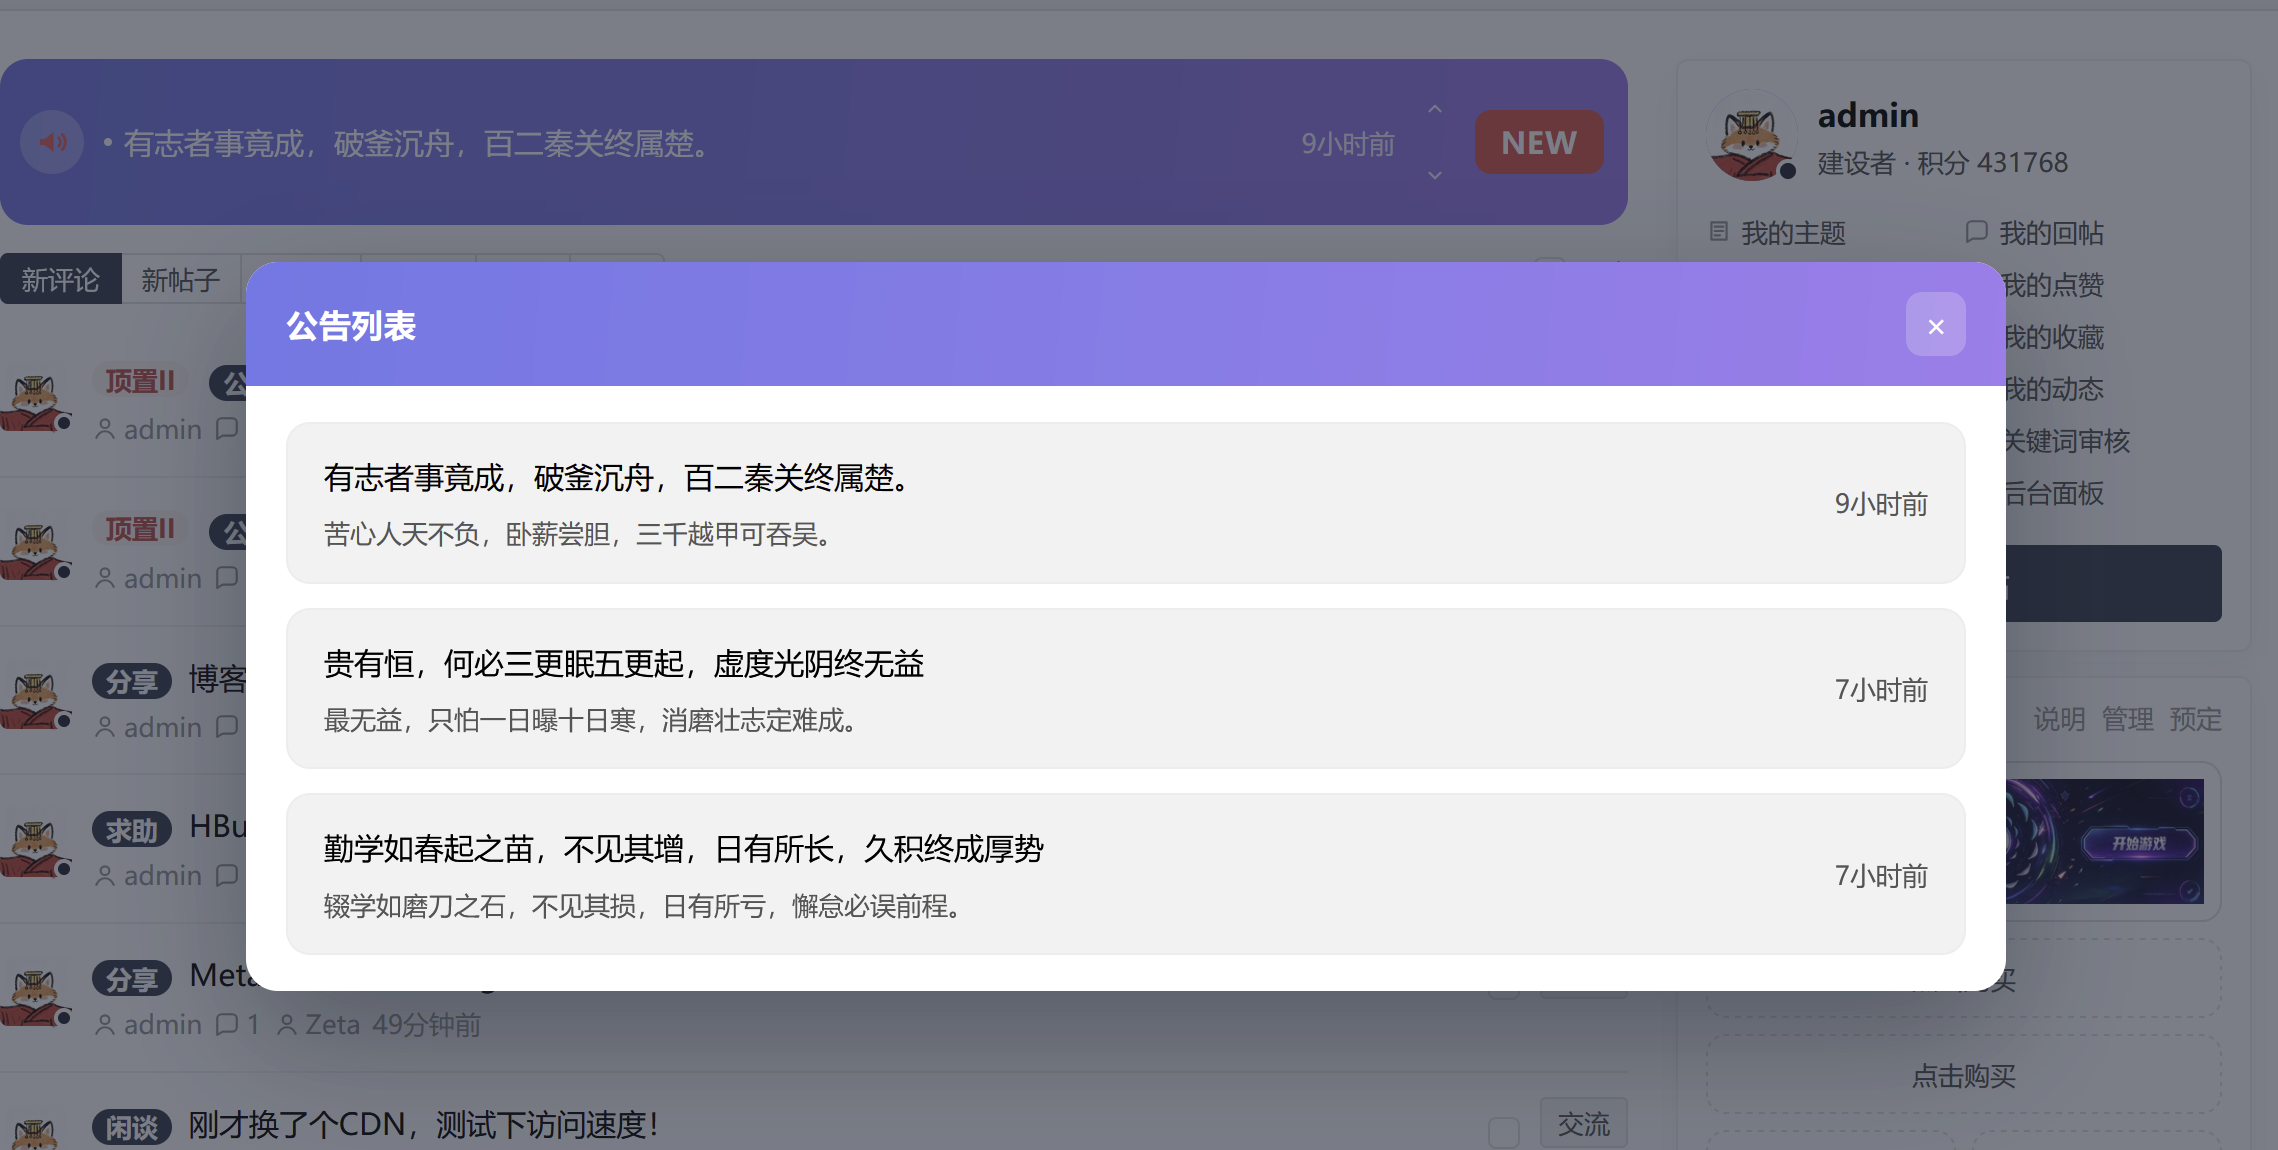Open 我的主题 link in sidebar
The width and height of the screenshot is (2278, 1150).
click(x=1793, y=233)
